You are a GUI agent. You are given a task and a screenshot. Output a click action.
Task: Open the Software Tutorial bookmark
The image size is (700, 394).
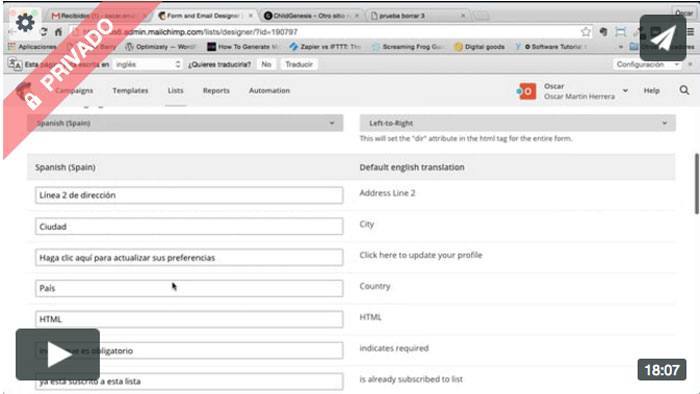pyautogui.click(x=551, y=46)
